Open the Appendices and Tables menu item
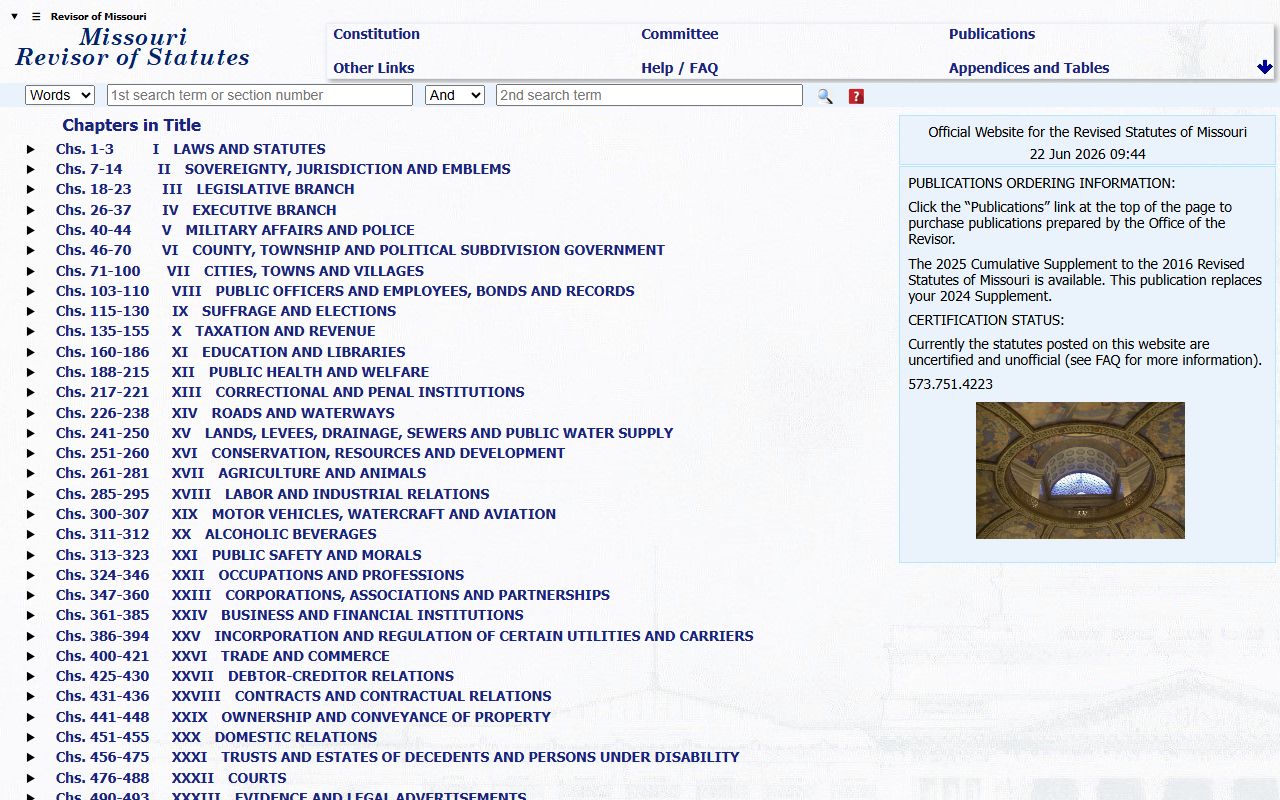Image resolution: width=1280 pixels, height=800 pixels. (x=1029, y=68)
